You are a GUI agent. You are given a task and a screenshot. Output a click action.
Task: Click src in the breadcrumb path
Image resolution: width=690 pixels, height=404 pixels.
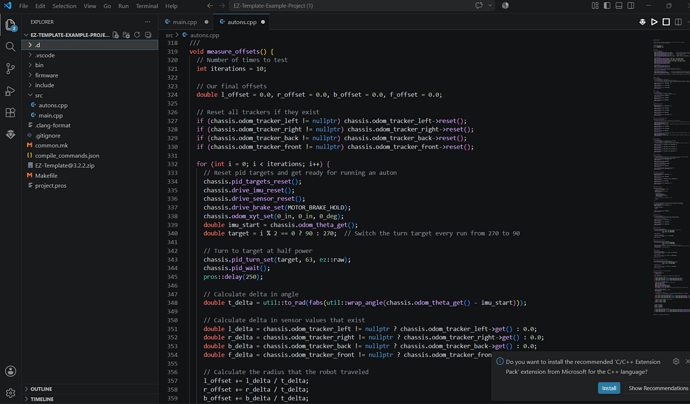pyautogui.click(x=169, y=35)
